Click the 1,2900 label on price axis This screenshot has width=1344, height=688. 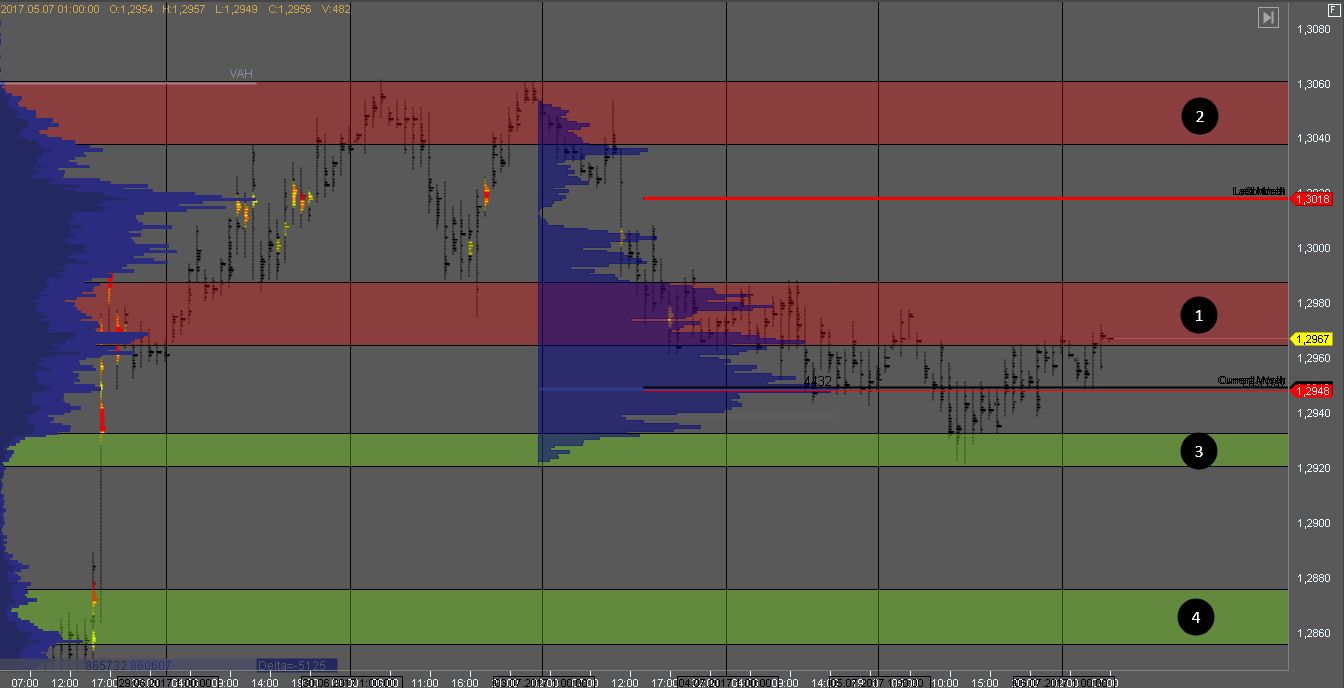pos(1313,523)
